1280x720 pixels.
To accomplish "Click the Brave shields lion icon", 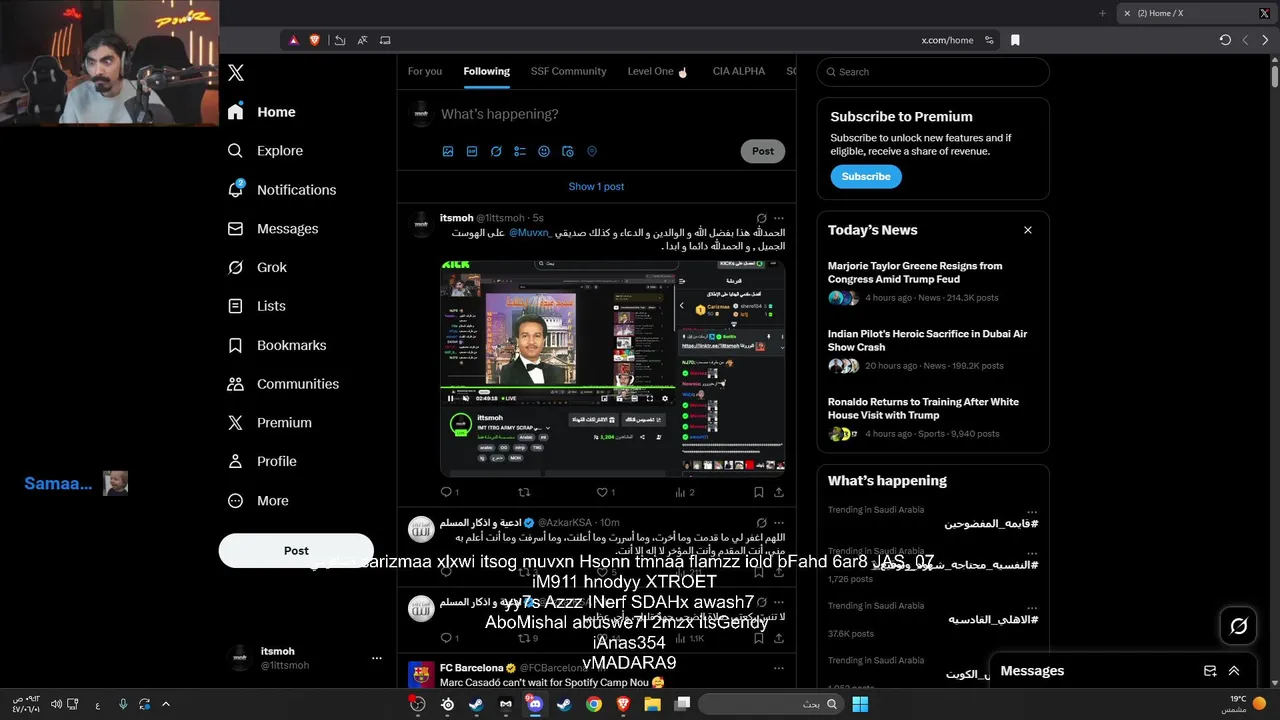I will point(315,40).
